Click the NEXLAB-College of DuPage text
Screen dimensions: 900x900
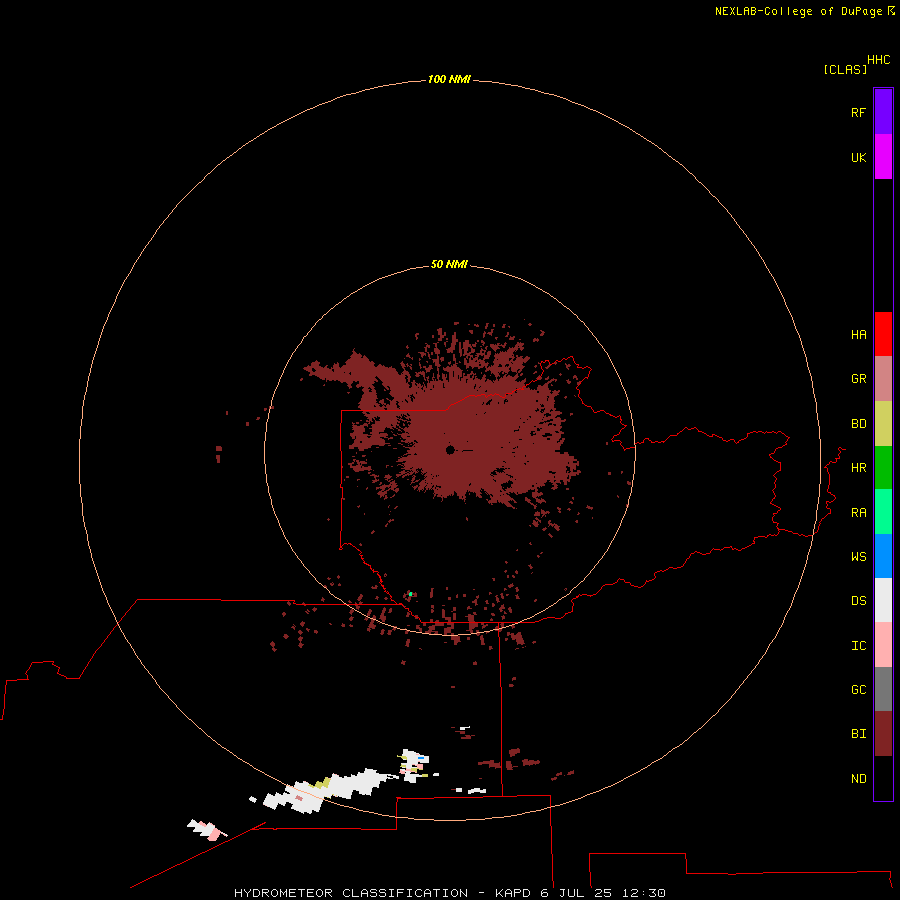pos(798,11)
